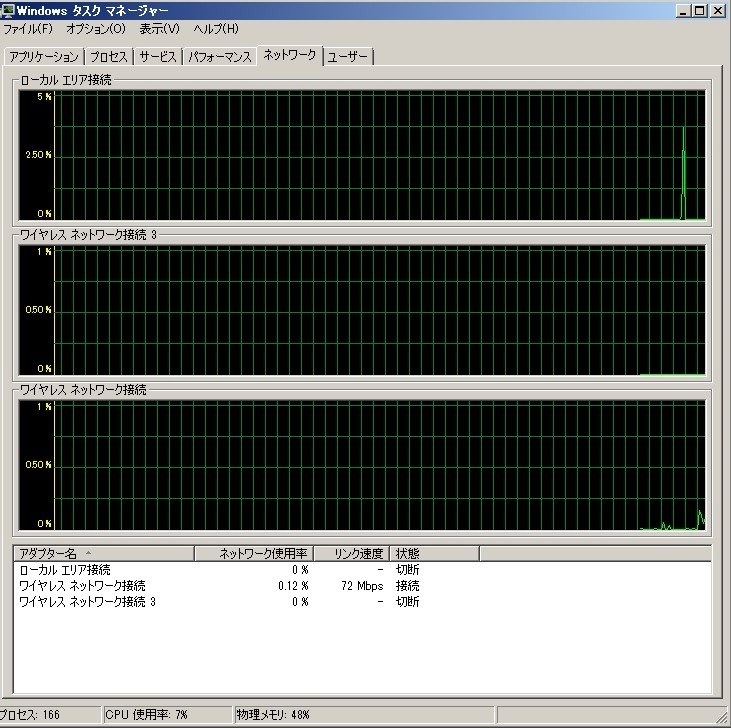Image resolution: width=731 pixels, height=728 pixels.
Task: Click the 0.12 % network usage value
Action: click(x=293, y=586)
